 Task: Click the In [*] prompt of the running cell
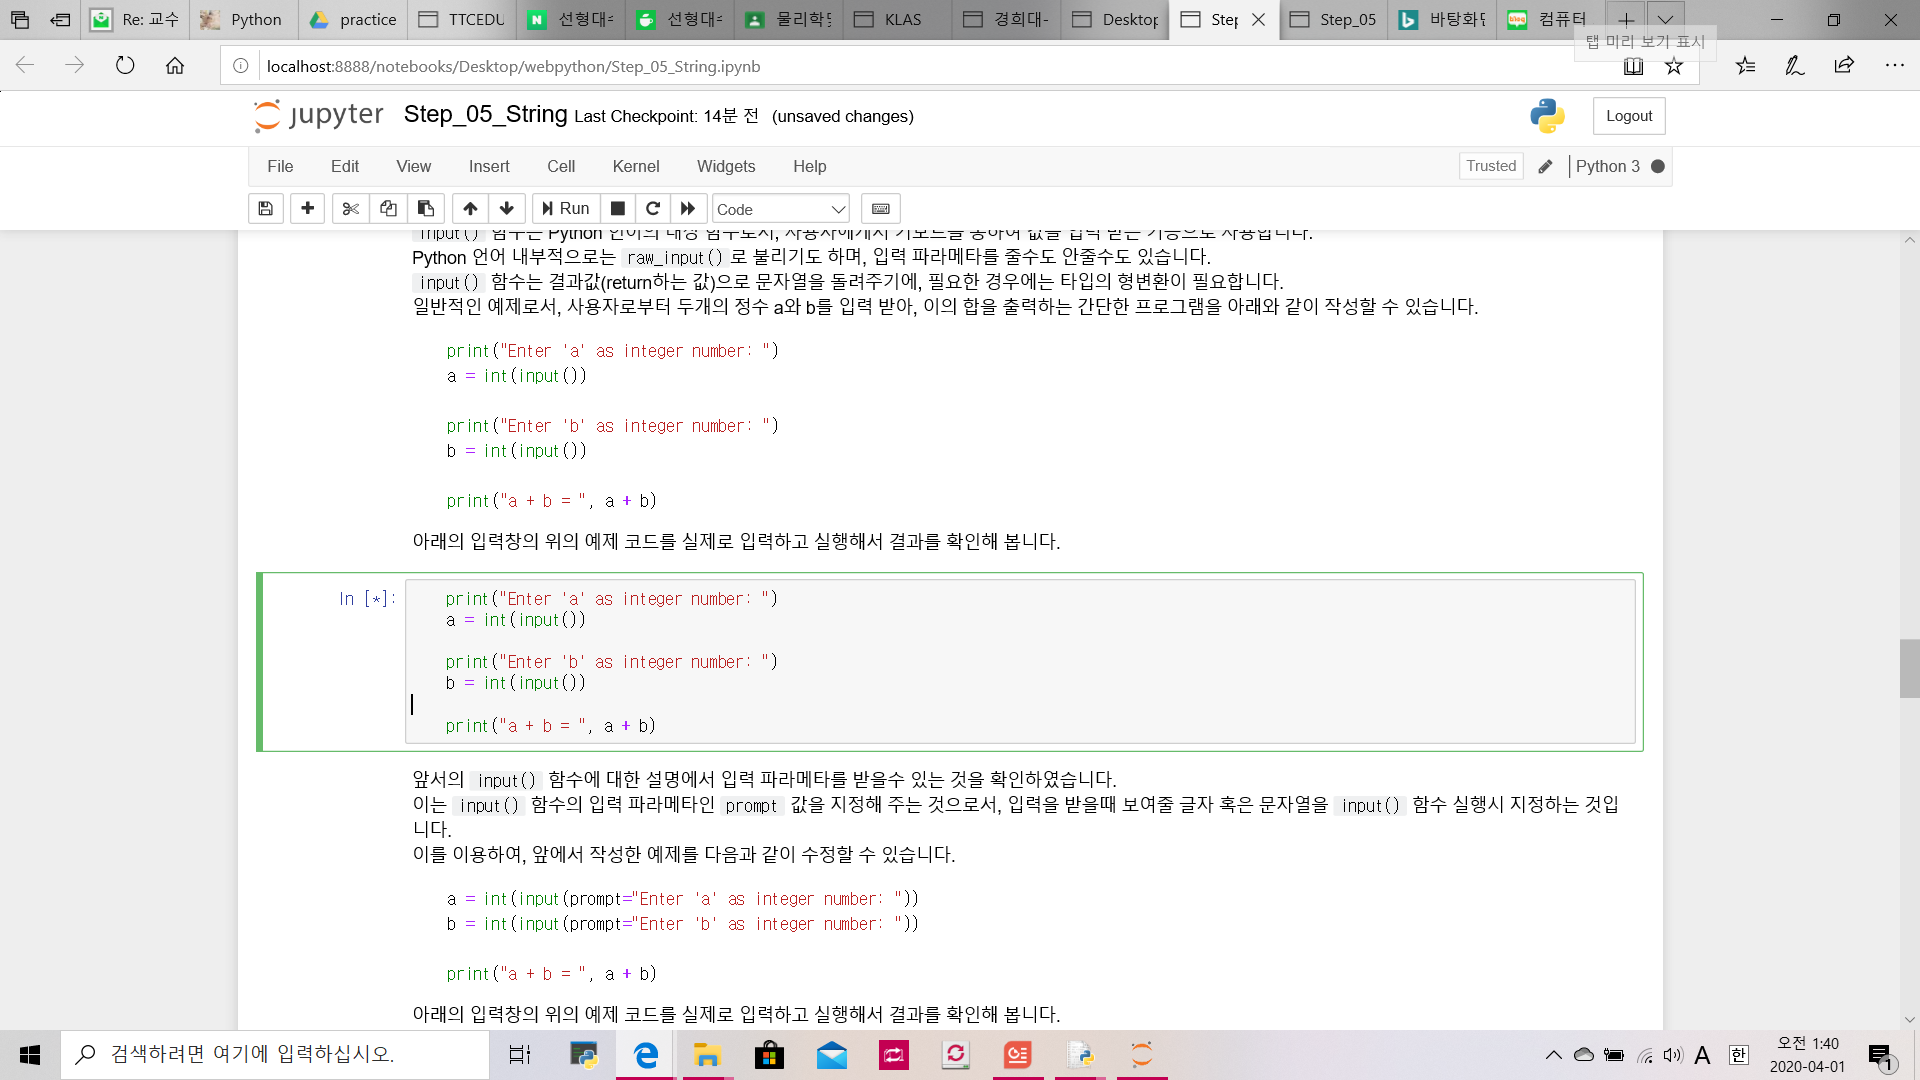(367, 599)
